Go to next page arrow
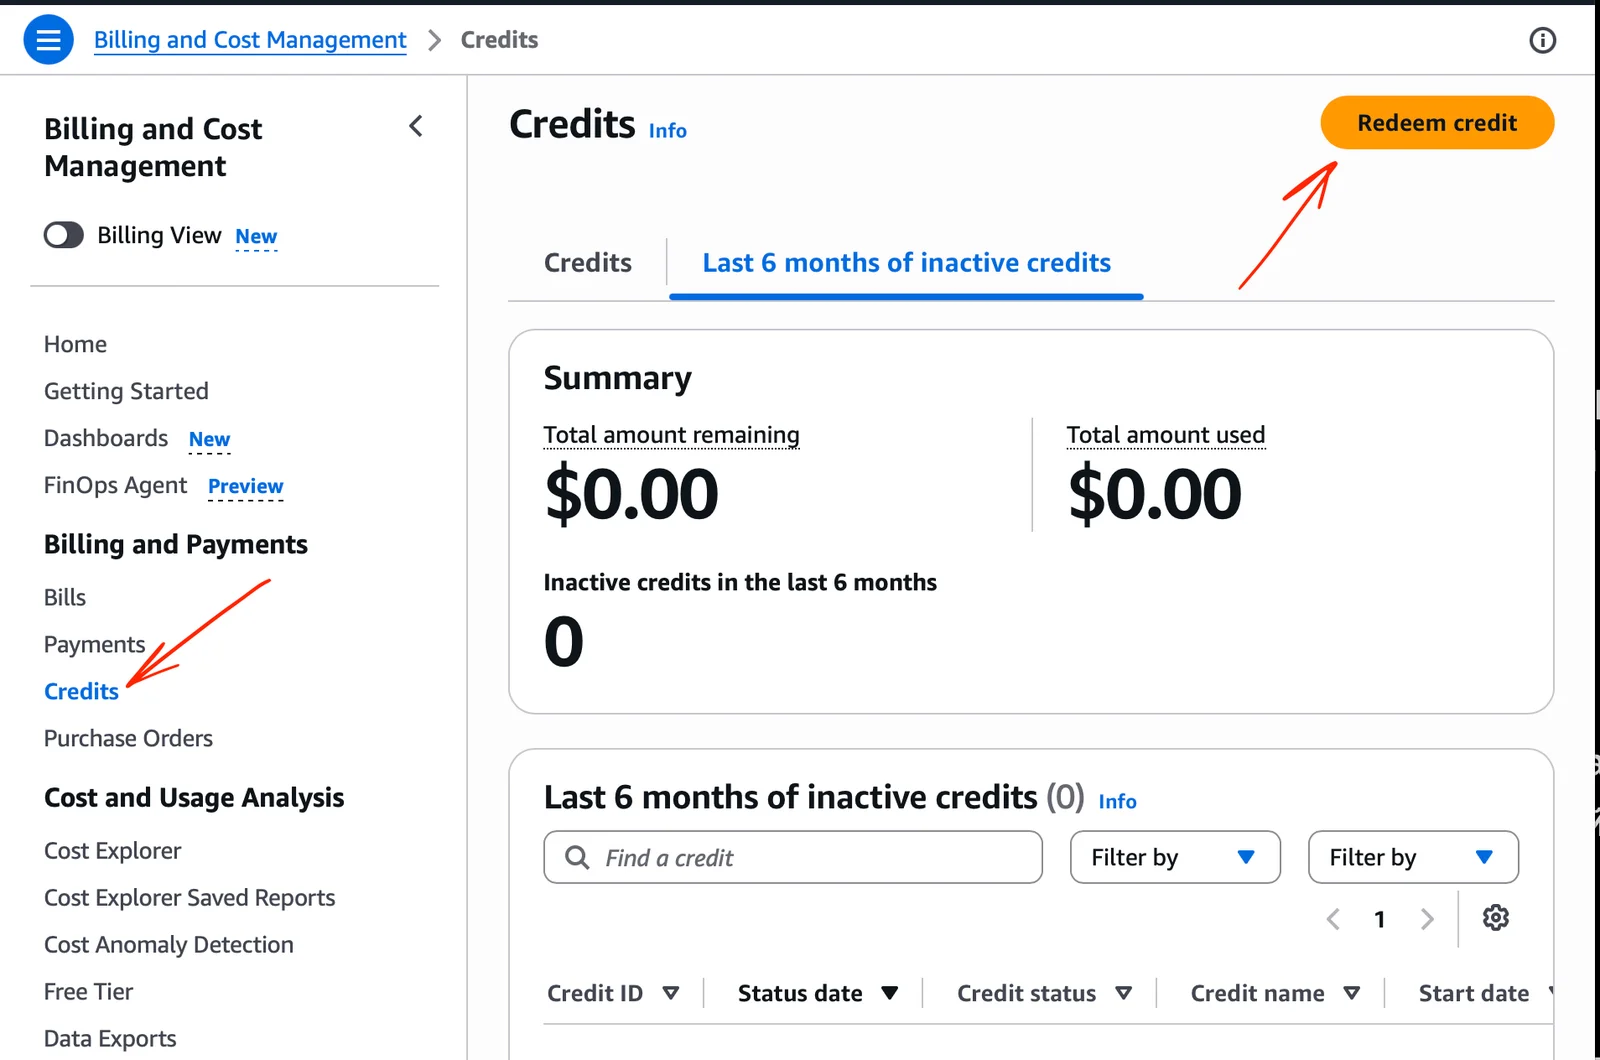Screen dimensions: 1600x1060 tap(1427, 919)
